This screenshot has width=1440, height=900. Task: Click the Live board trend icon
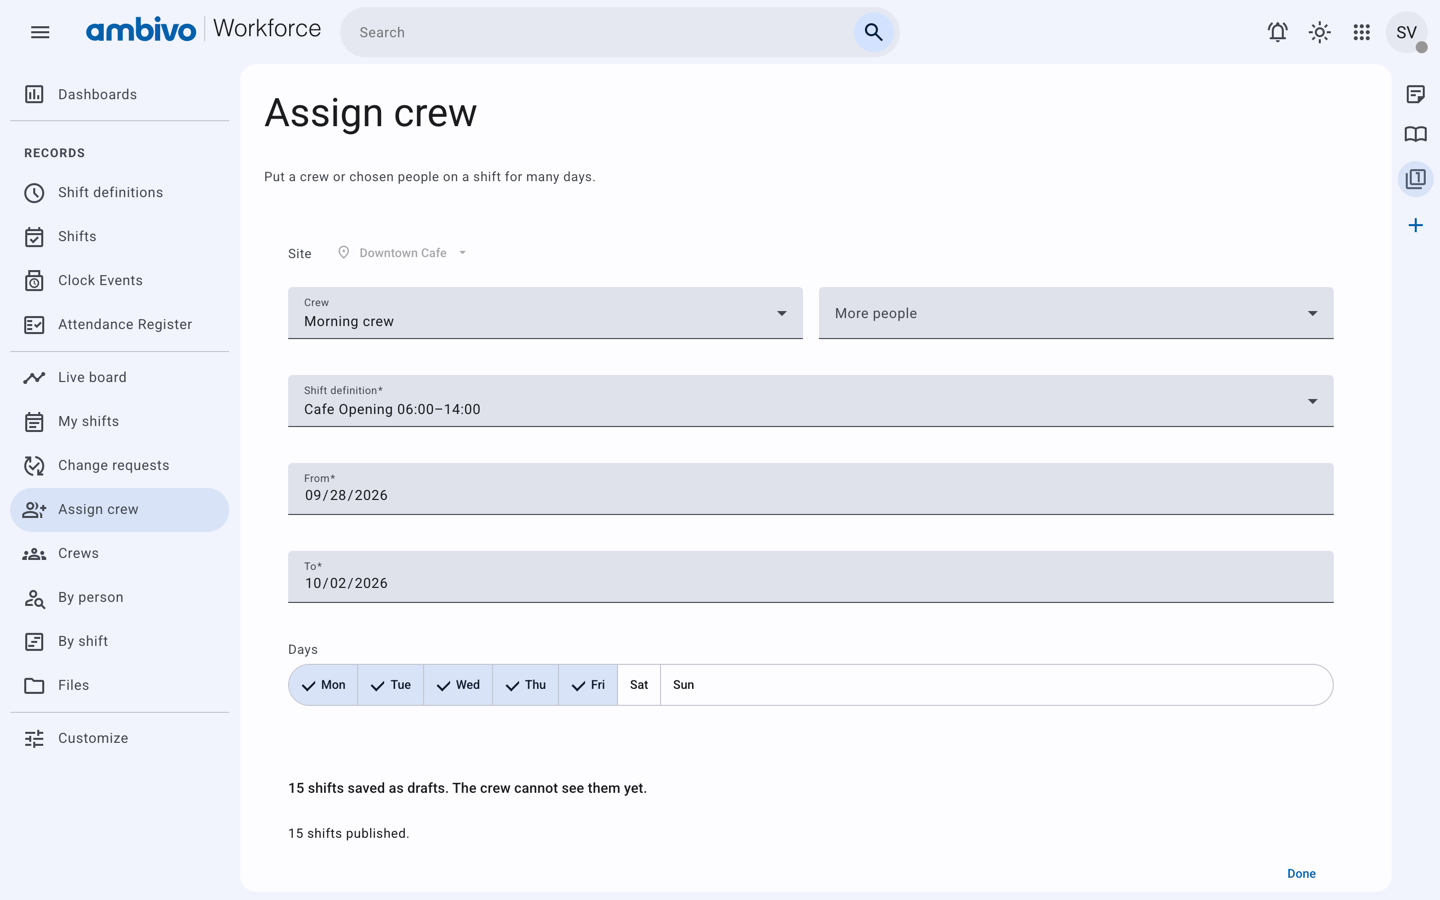(34, 377)
